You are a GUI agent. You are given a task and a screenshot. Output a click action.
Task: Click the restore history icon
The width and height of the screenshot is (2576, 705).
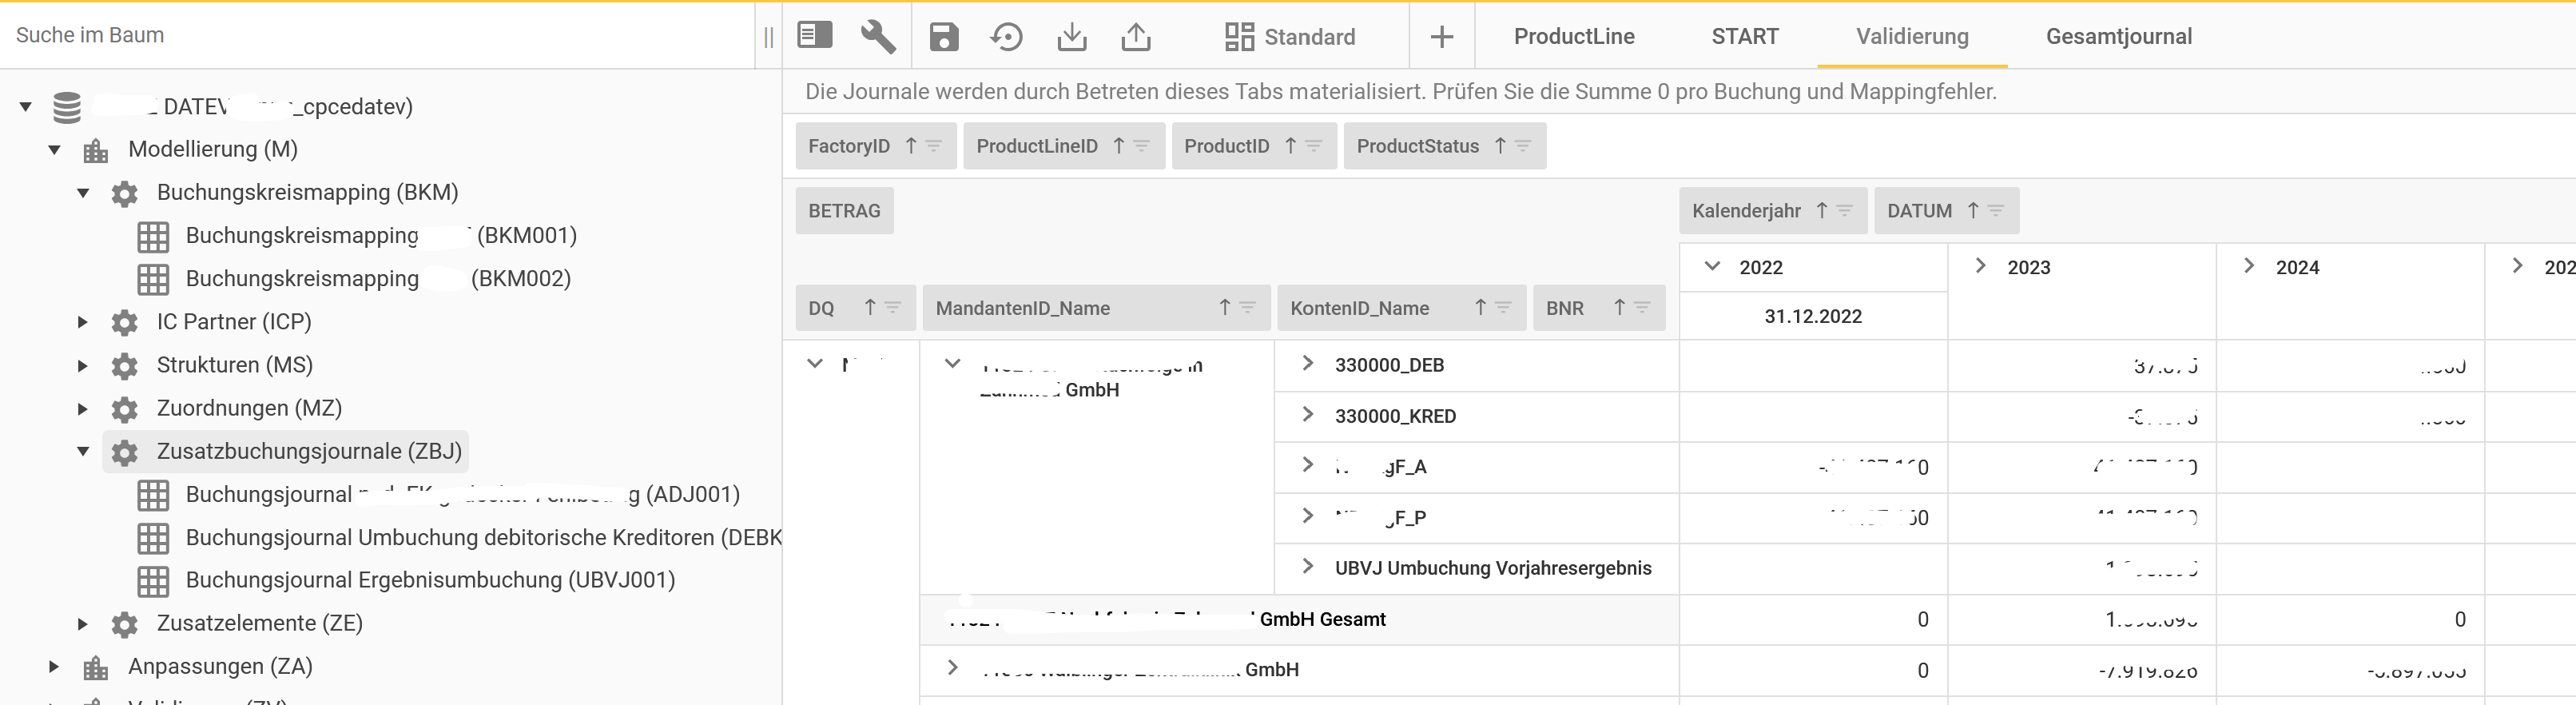click(1007, 37)
